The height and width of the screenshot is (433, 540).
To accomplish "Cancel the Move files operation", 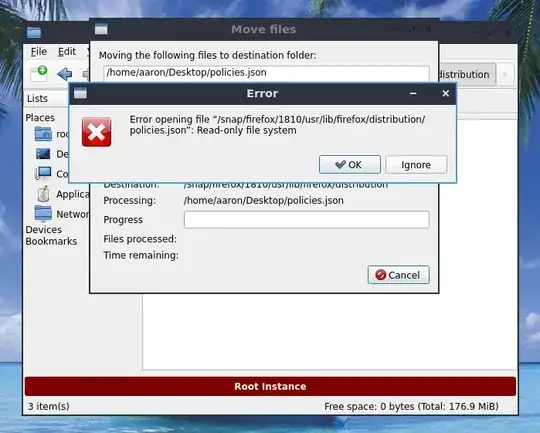I will tap(398, 275).
